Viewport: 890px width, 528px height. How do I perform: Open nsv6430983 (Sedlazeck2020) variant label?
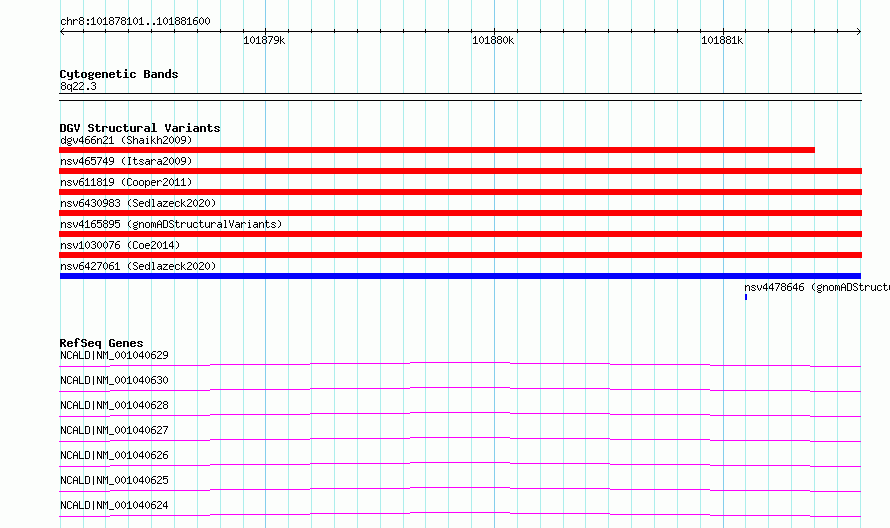138,203
